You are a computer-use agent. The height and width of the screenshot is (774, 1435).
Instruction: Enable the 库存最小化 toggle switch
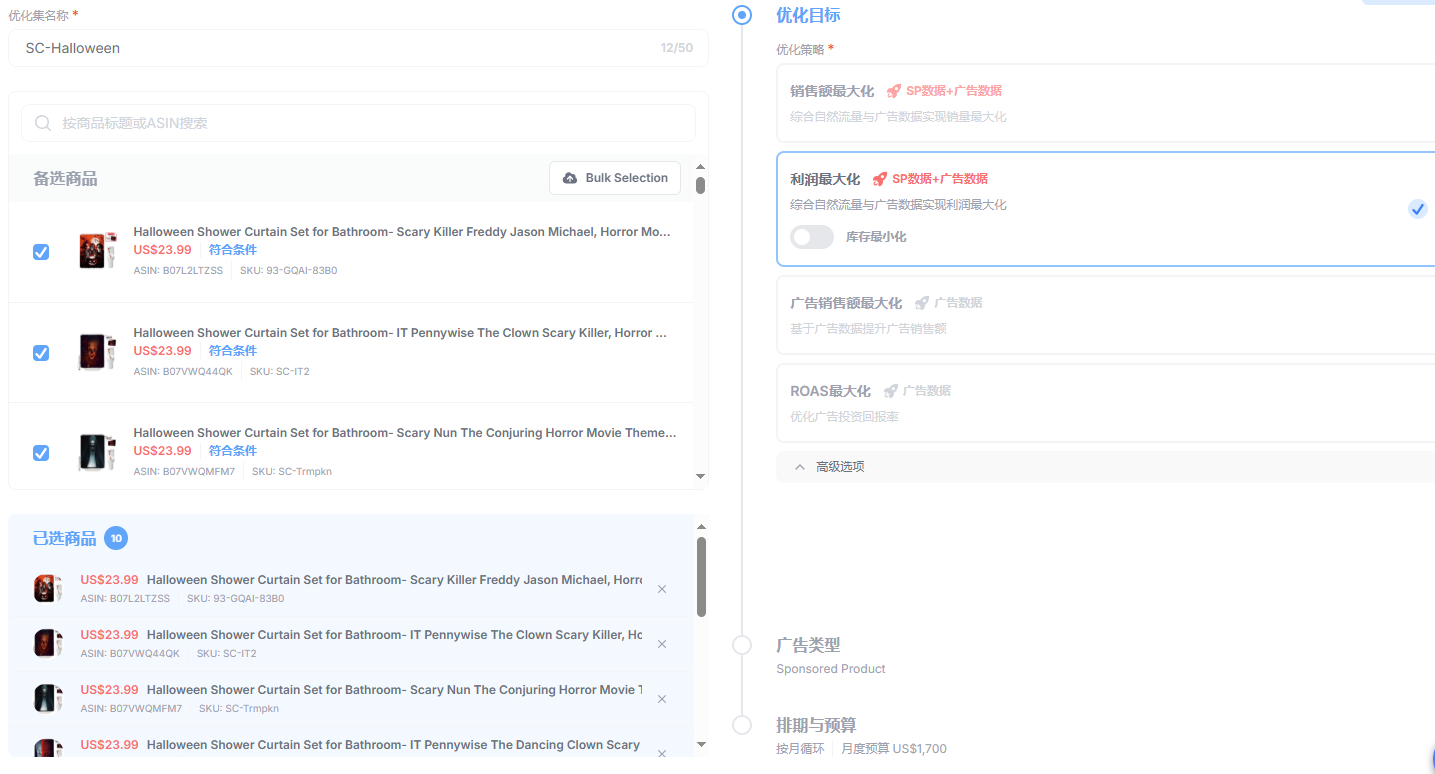pyautogui.click(x=811, y=237)
